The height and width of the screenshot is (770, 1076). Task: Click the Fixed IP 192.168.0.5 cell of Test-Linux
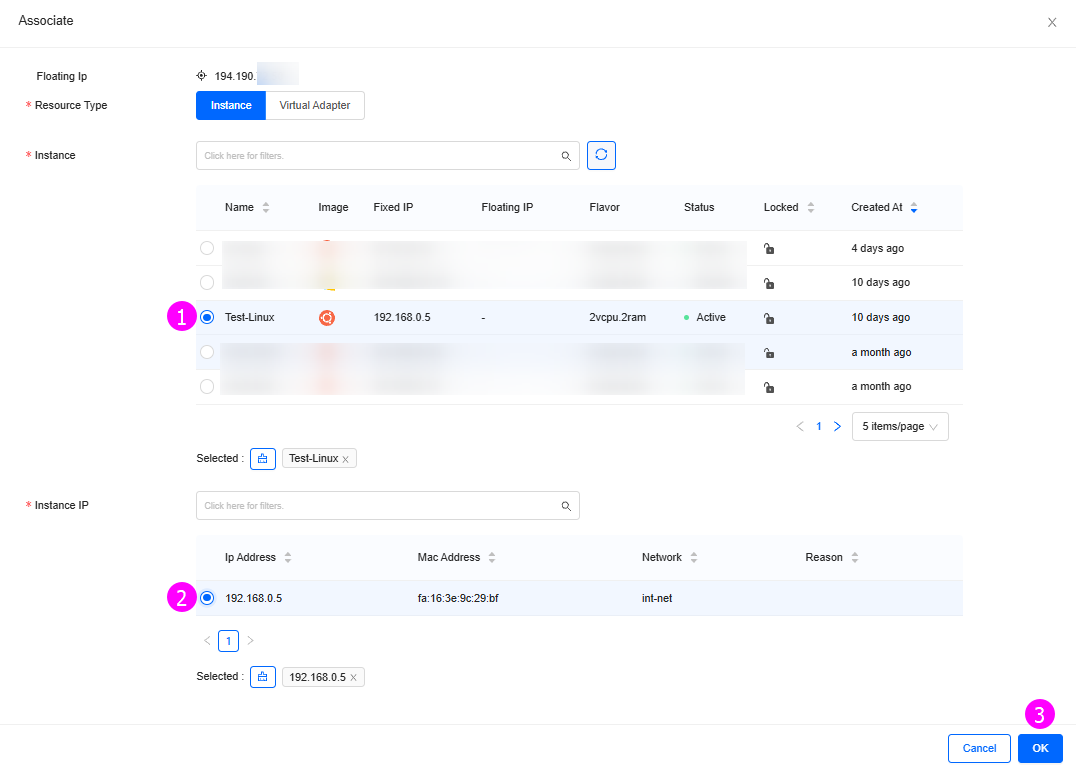[x=402, y=317]
